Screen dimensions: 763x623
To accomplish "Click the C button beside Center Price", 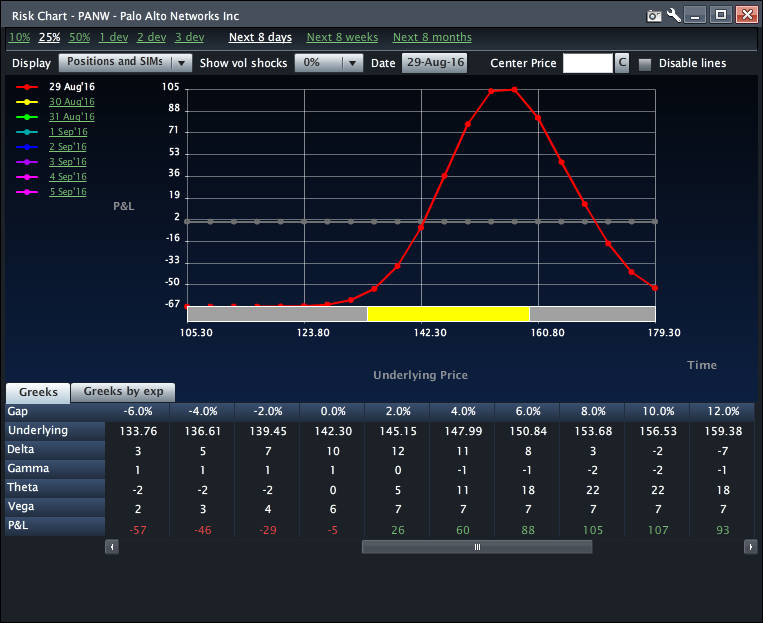I will [x=622, y=63].
